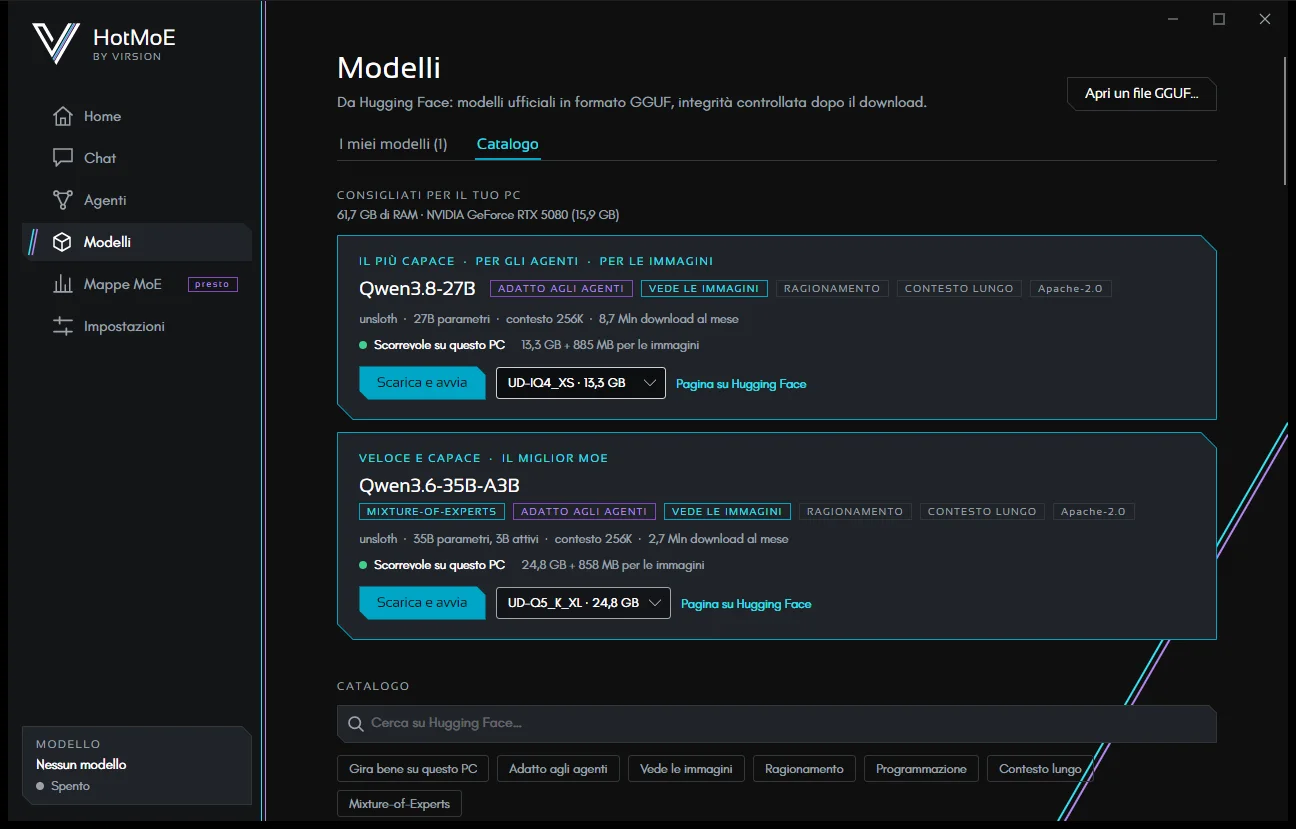The height and width of the screenshot is (829, 1296).
Task: Click the 'Qwen3.6-35B-A3B' model title
Action: (439, 486)
